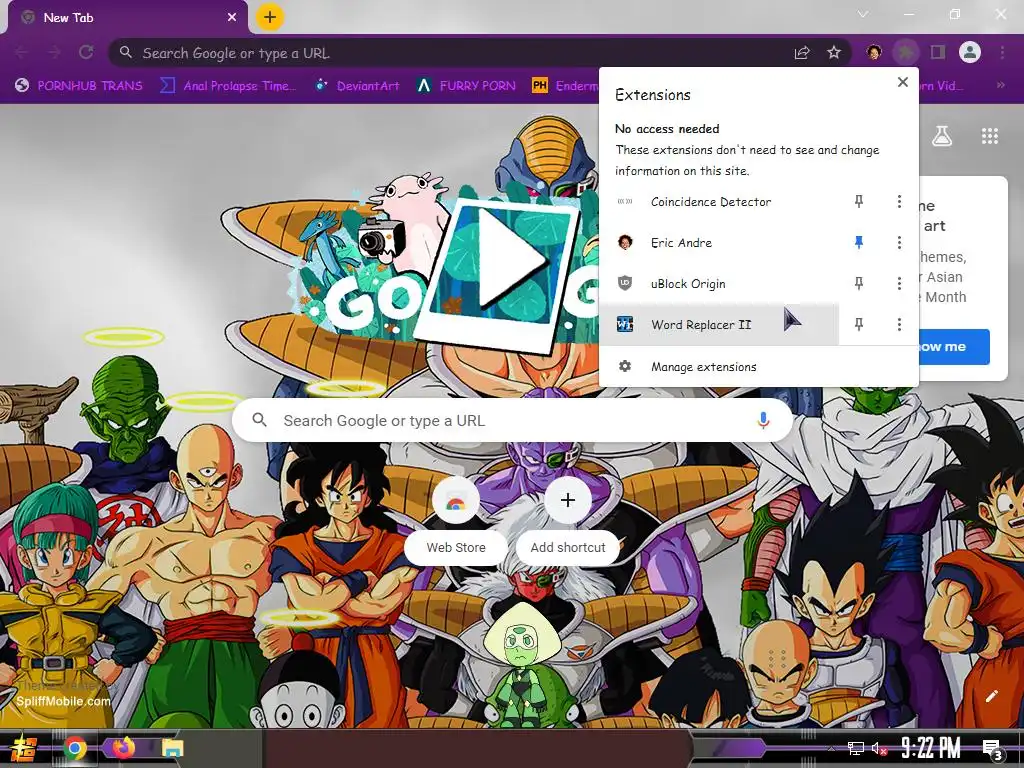Click the Word Replacer II icon
Viewport: 1024px width, 768px height.
(x=625, y=325)
